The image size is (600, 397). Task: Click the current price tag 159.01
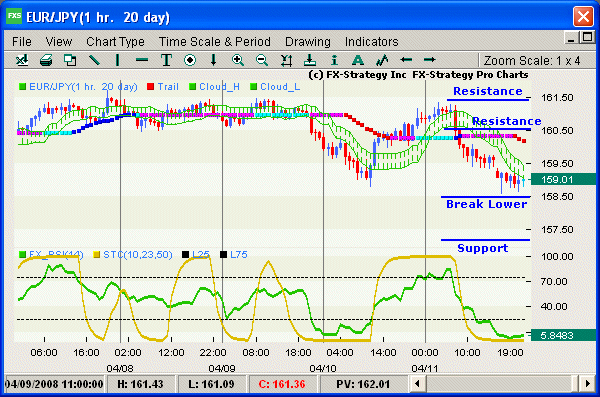point(563,180)
